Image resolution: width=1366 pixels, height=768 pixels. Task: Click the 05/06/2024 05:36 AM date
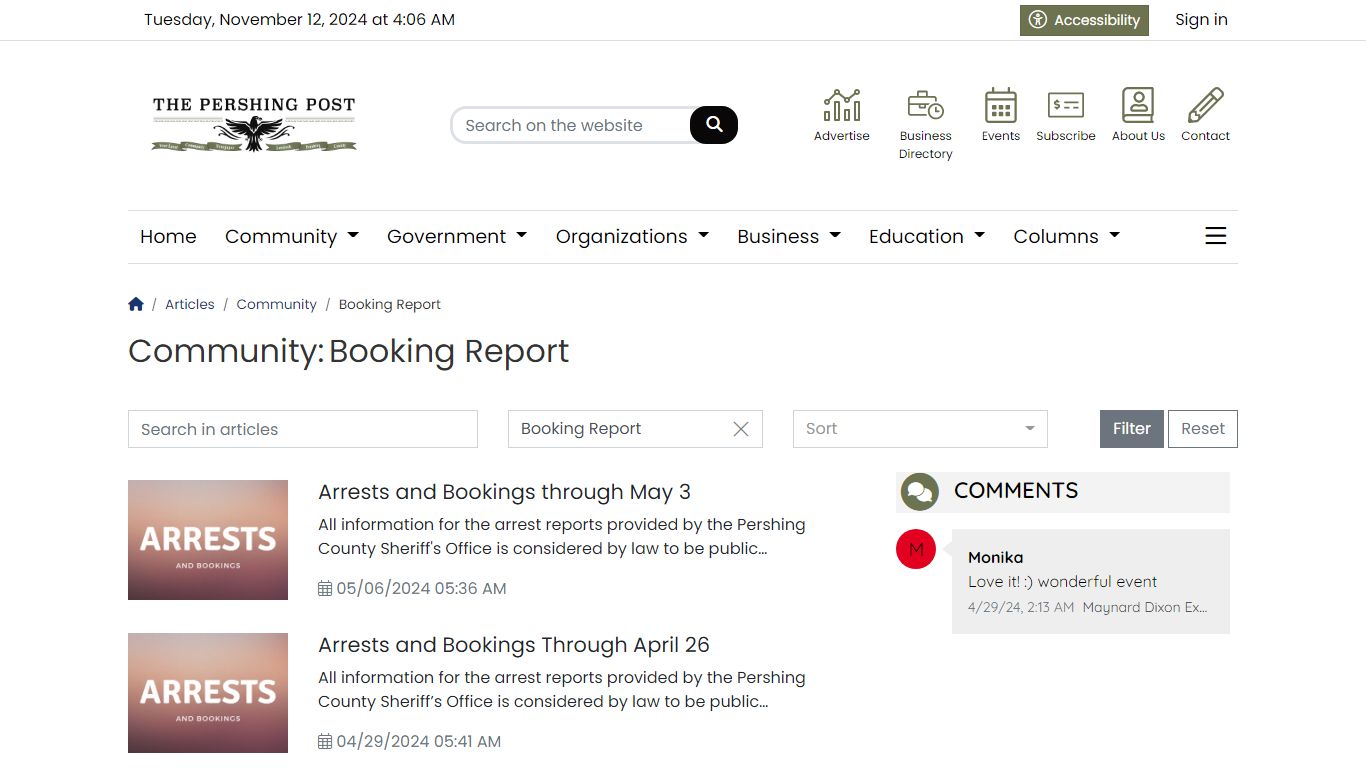[421, 588]
